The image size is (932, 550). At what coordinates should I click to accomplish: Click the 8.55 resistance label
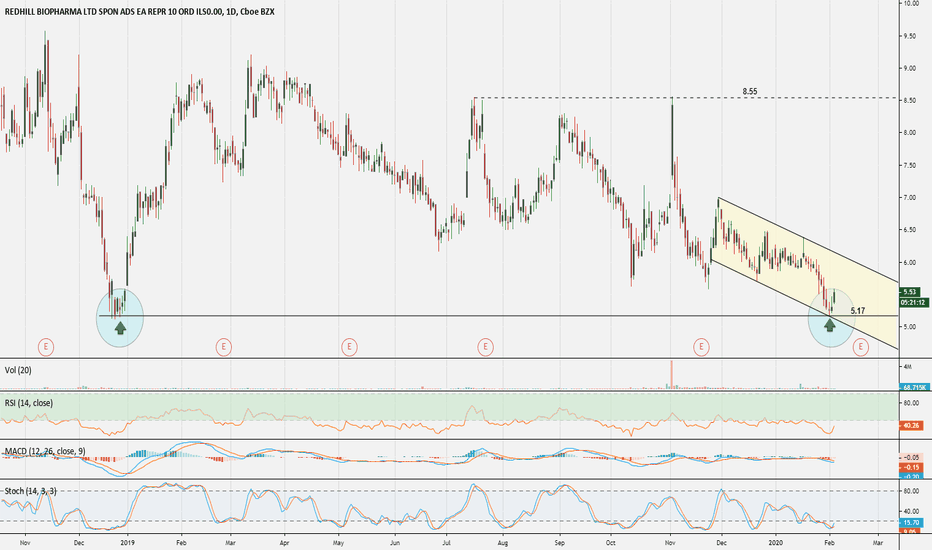click(x=750, y=92)
